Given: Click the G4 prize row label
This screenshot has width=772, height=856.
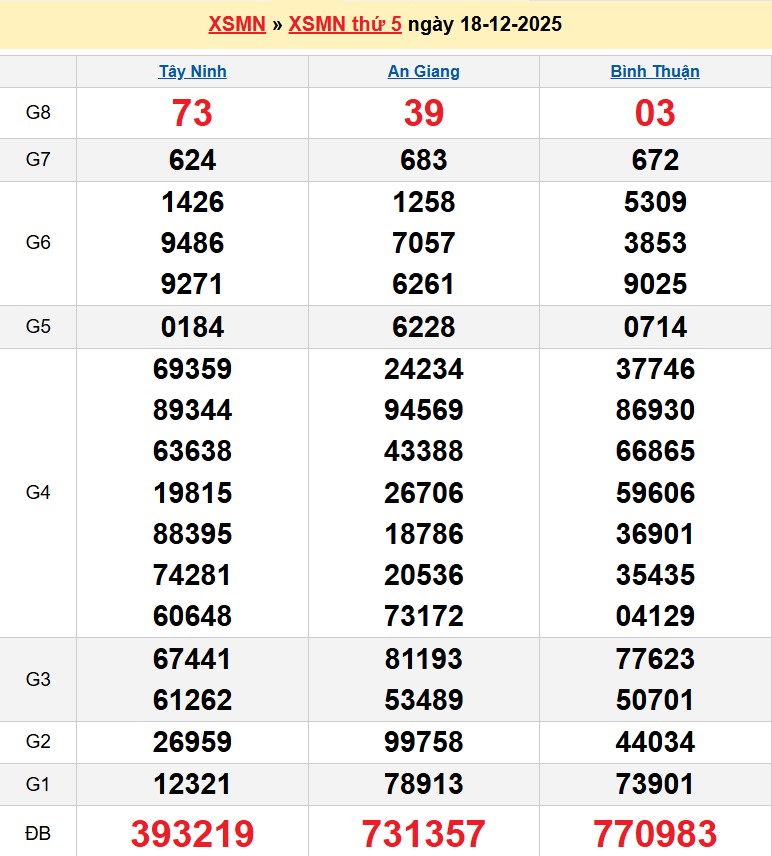Looking at the screenshot, I should coord(38,493).
